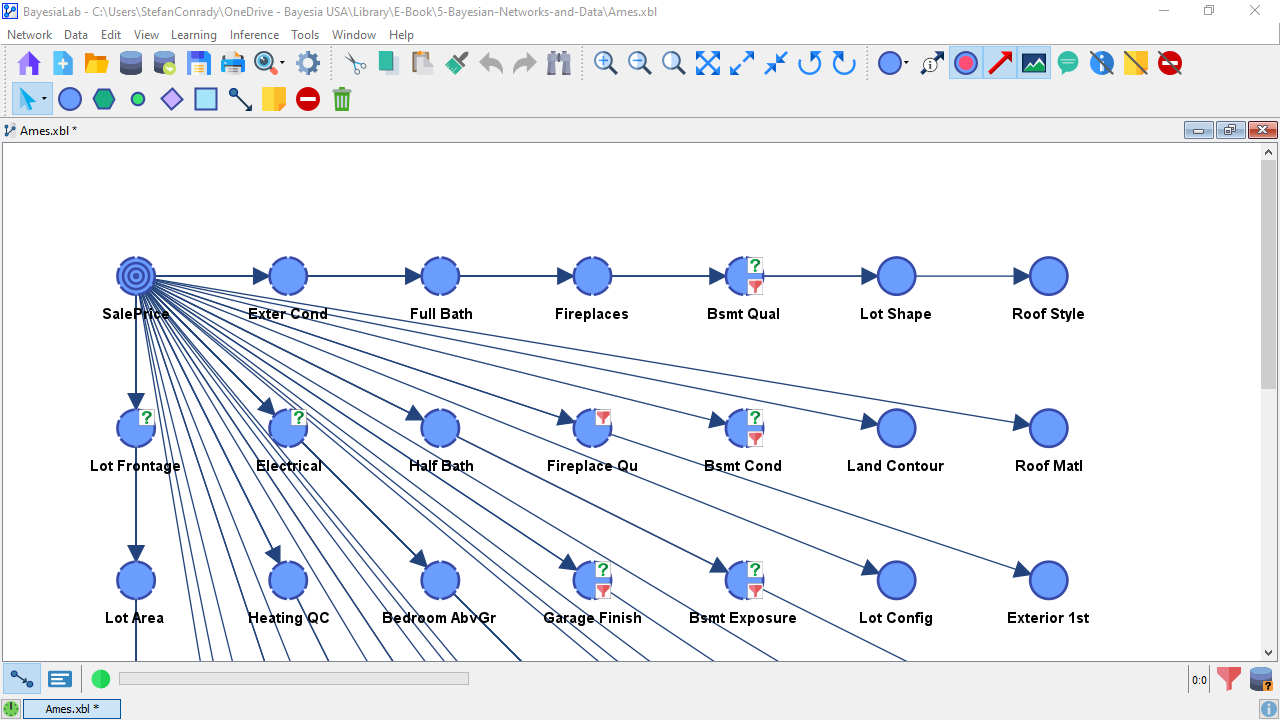Toggle the crossed-out info icon

pos(1102,64)
